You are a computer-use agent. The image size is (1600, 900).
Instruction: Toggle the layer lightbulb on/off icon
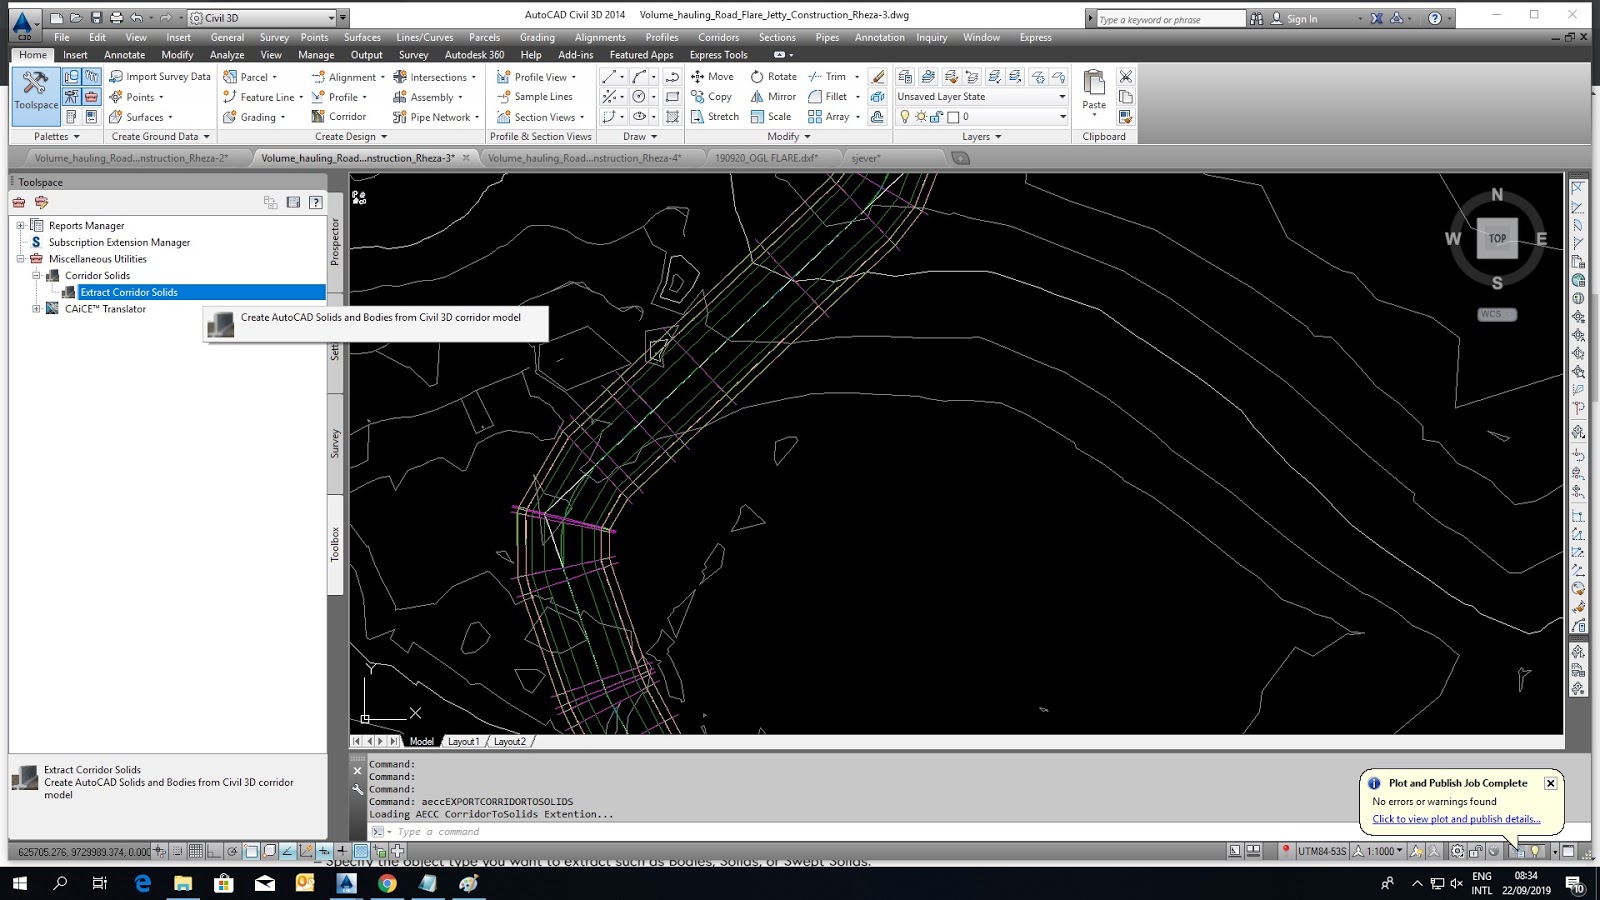coord(904,117)
